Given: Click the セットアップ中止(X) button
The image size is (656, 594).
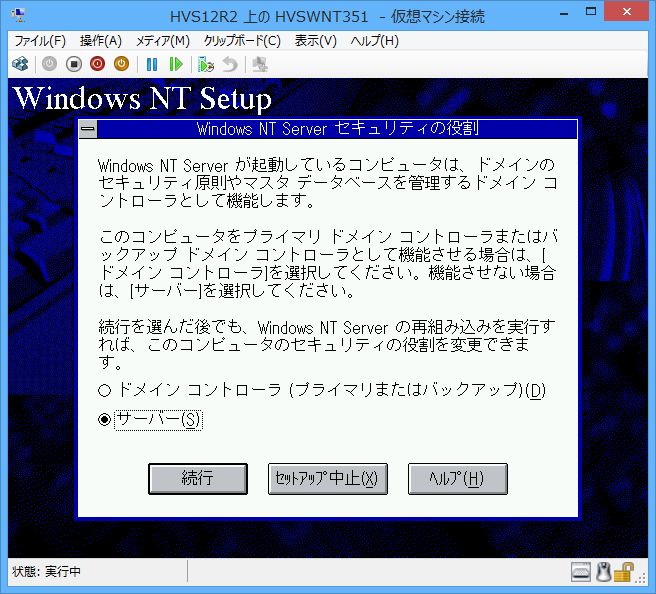Looking at the screenshot, I should [328, 479].
